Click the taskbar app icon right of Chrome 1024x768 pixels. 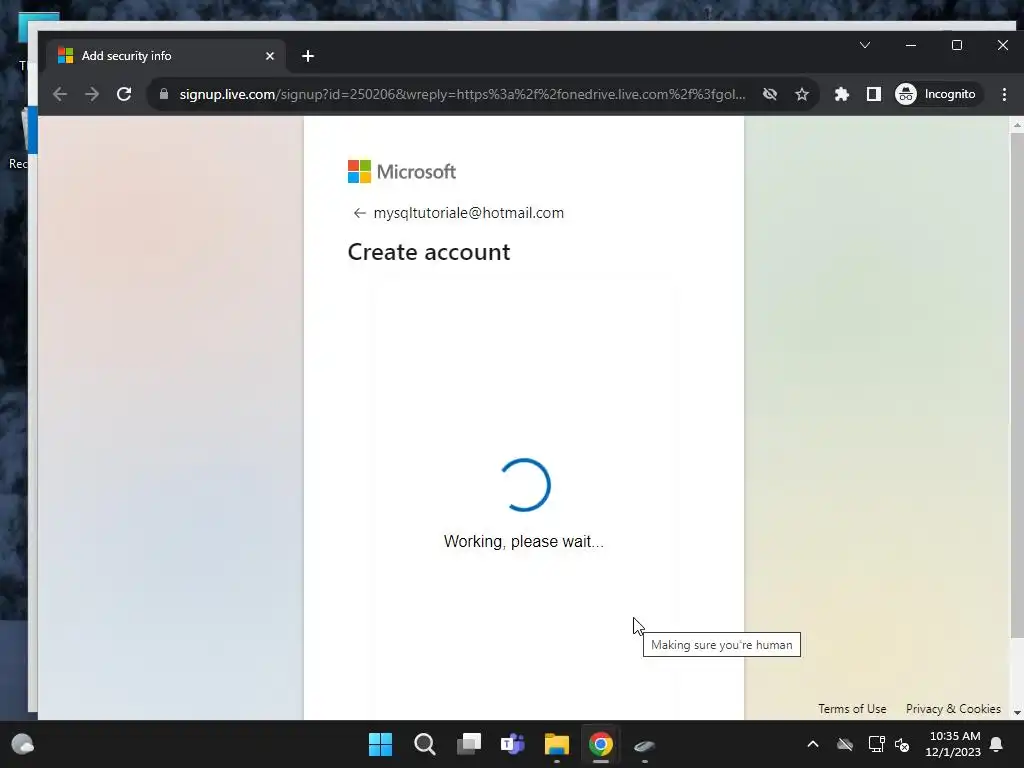coord(645,745)
